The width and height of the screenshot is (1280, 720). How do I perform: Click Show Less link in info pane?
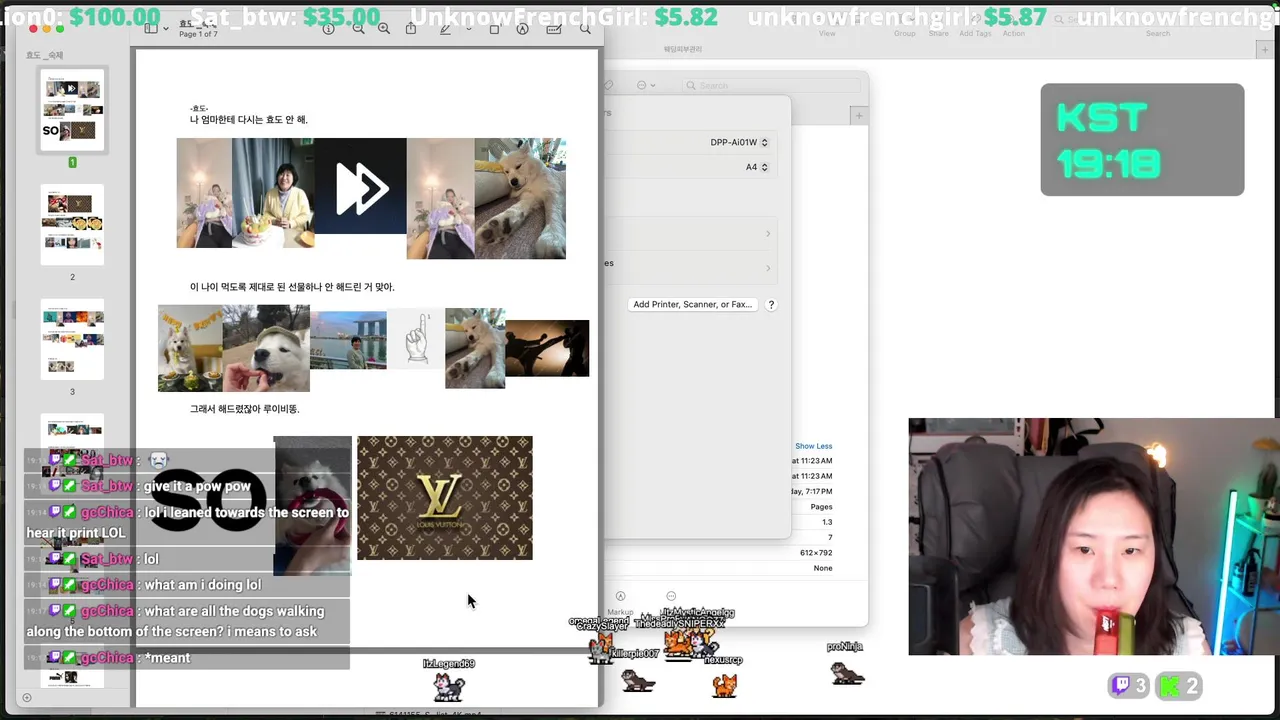pyautogui.click(x=813, y=446)
